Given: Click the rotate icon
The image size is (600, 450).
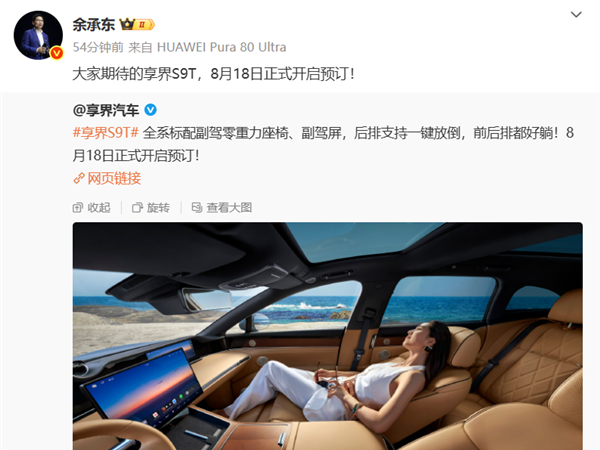Looking at the screenshot, I should pyautogui.click(x=137, y=208).
